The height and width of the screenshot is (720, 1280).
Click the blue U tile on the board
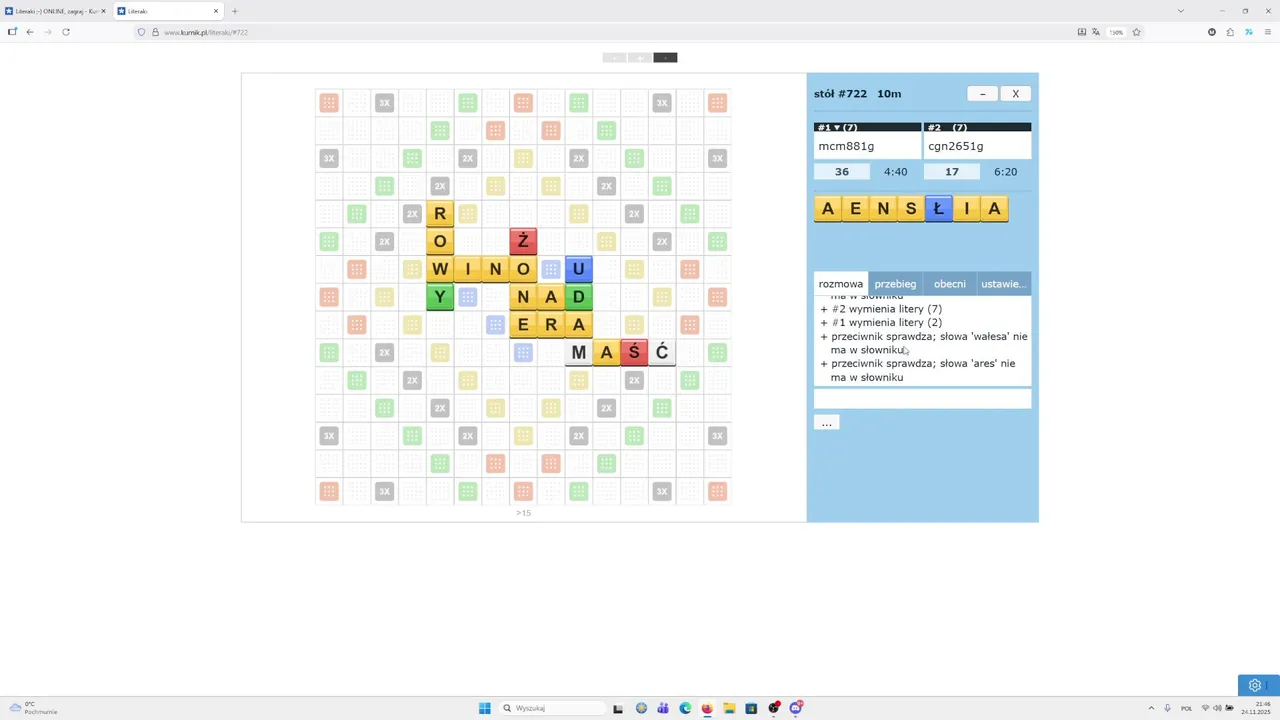coord(578,269)
